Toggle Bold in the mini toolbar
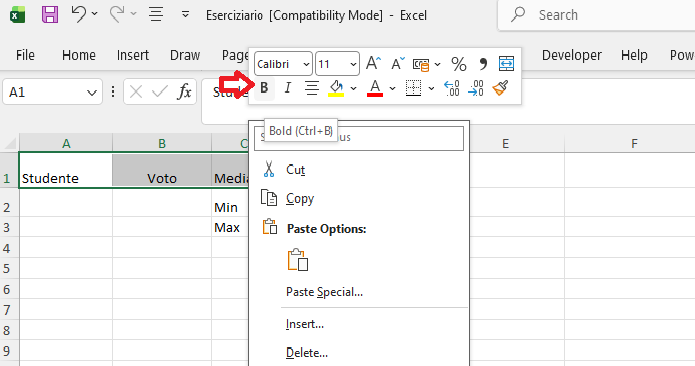Image resolution: width=695 pixels, height=366 pixels. coord(264,88)
